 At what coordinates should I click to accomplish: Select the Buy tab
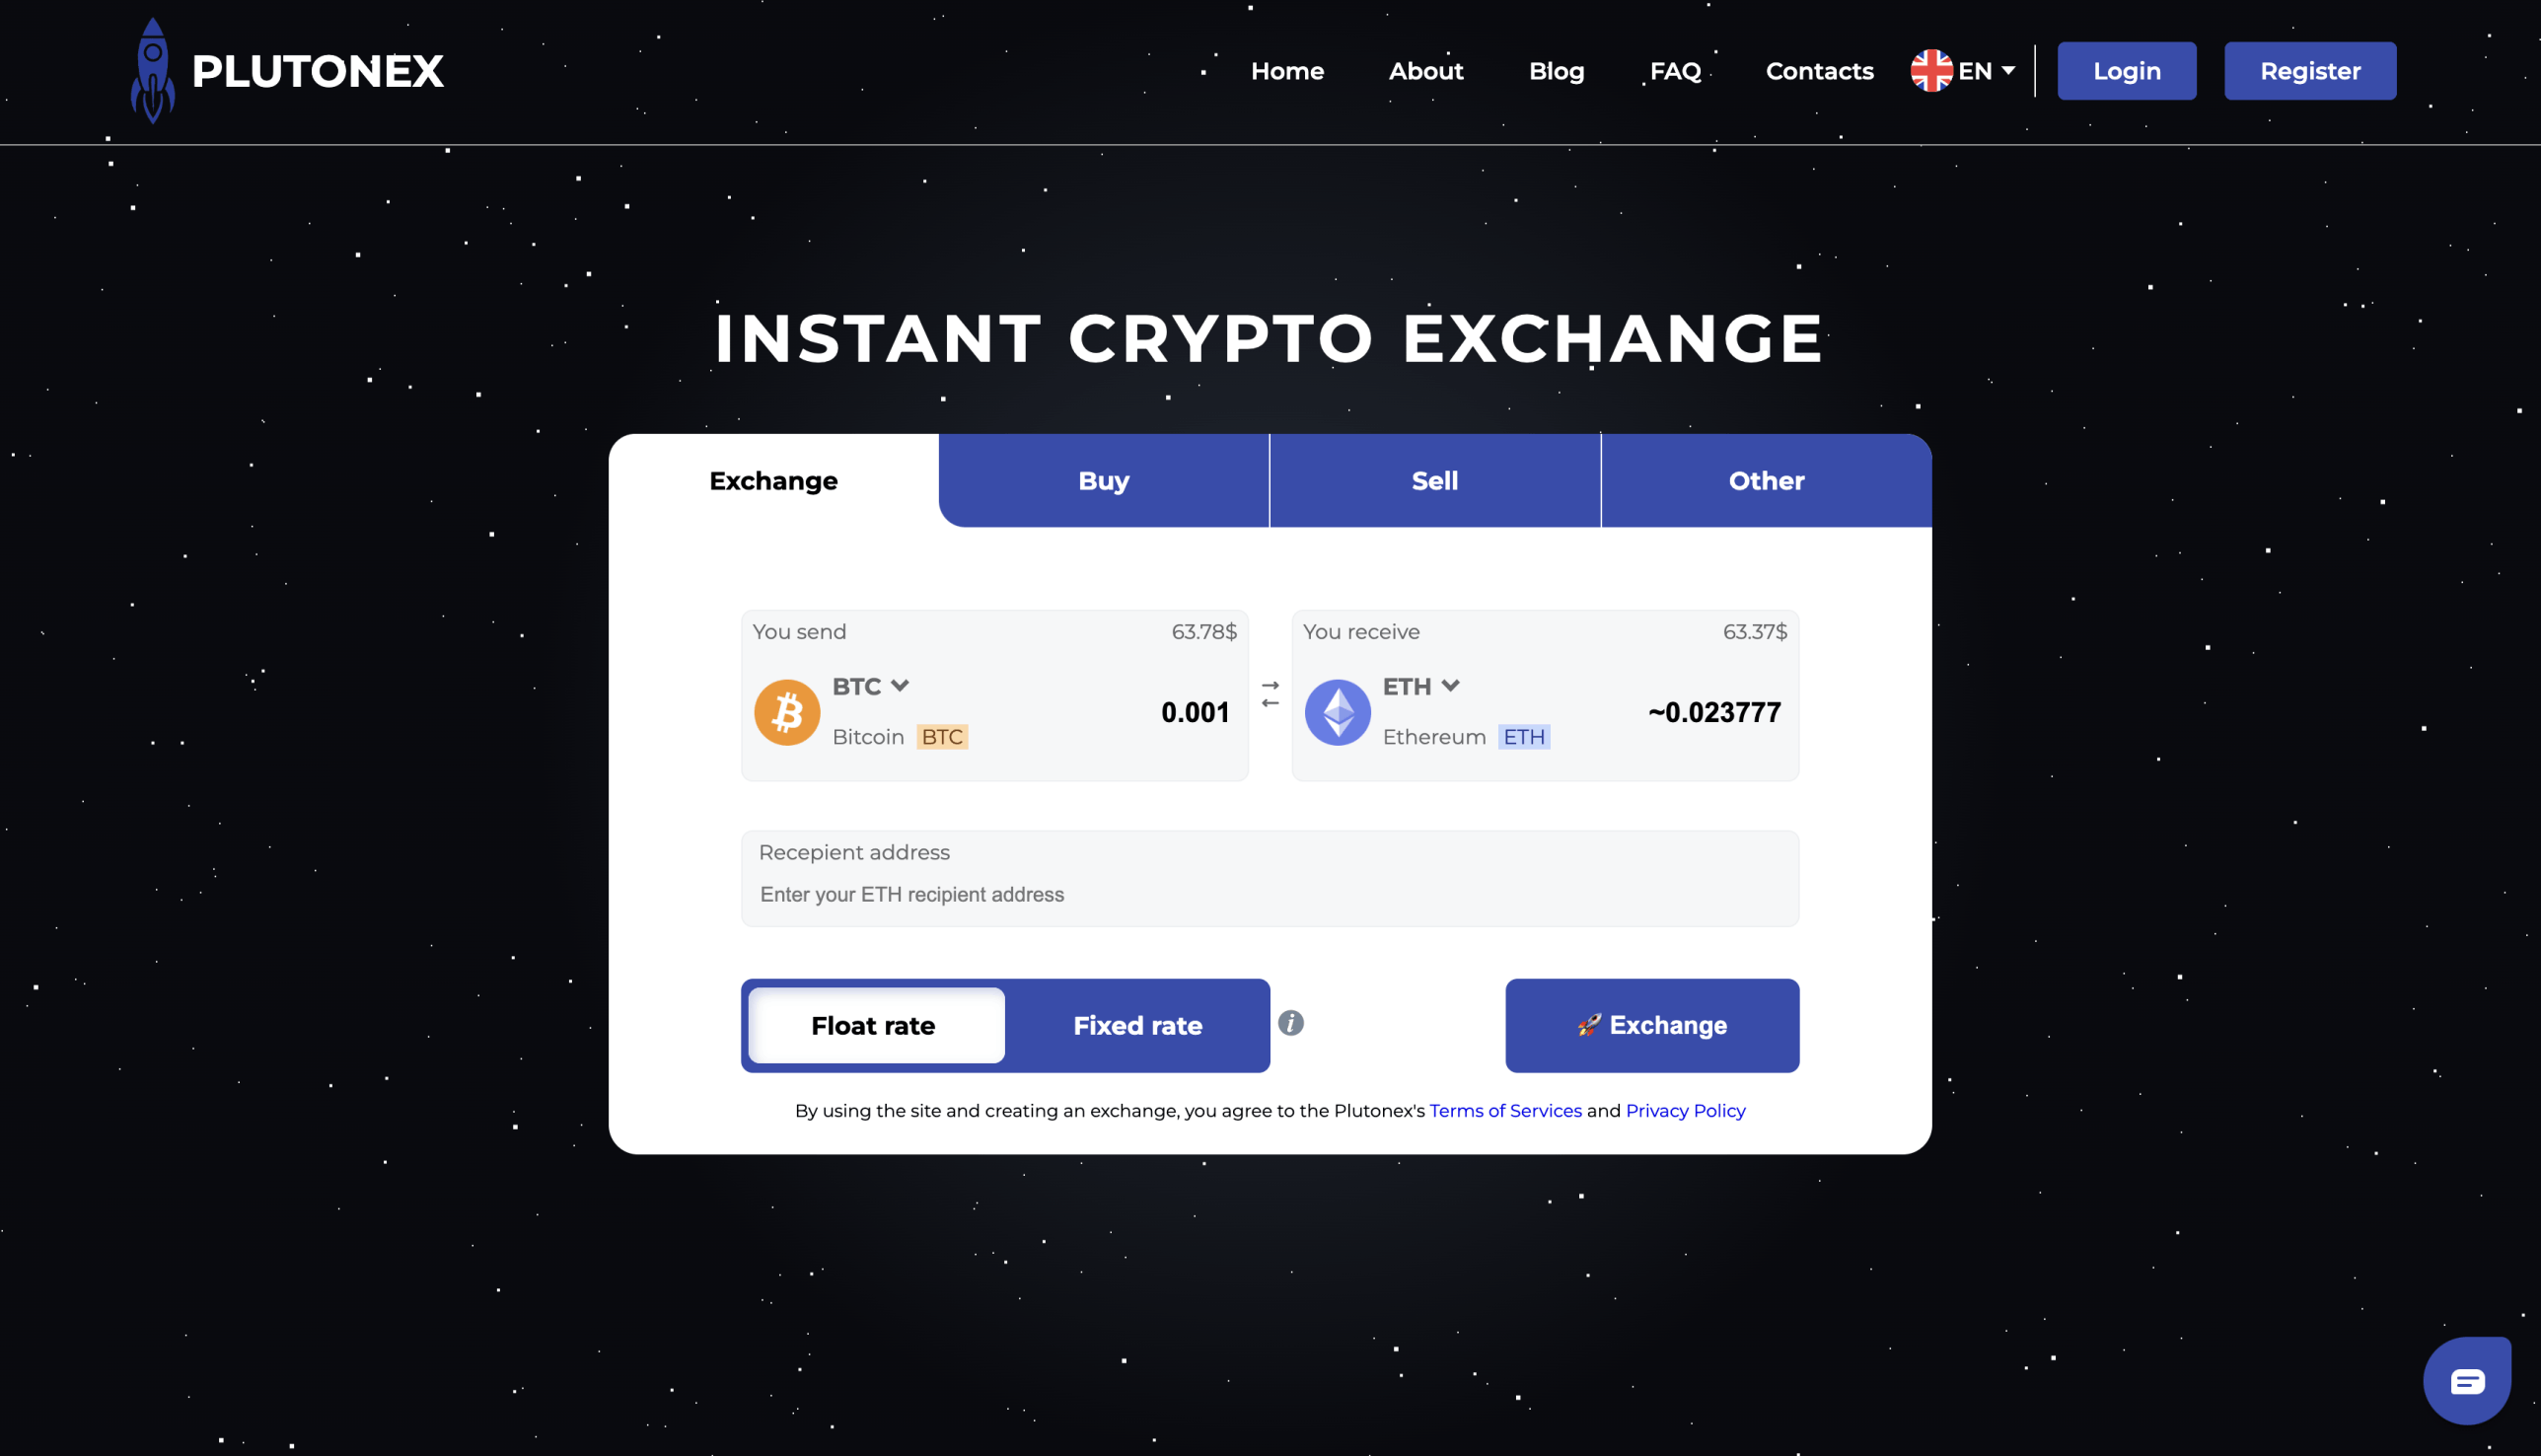(1103, 480)
